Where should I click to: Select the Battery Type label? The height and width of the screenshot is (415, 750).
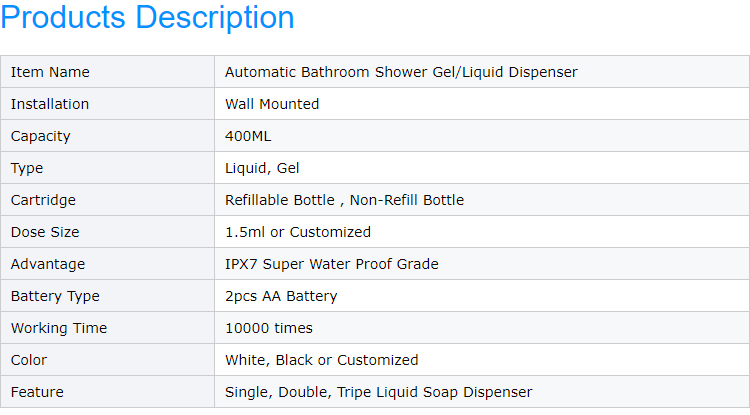coord(55,296)
